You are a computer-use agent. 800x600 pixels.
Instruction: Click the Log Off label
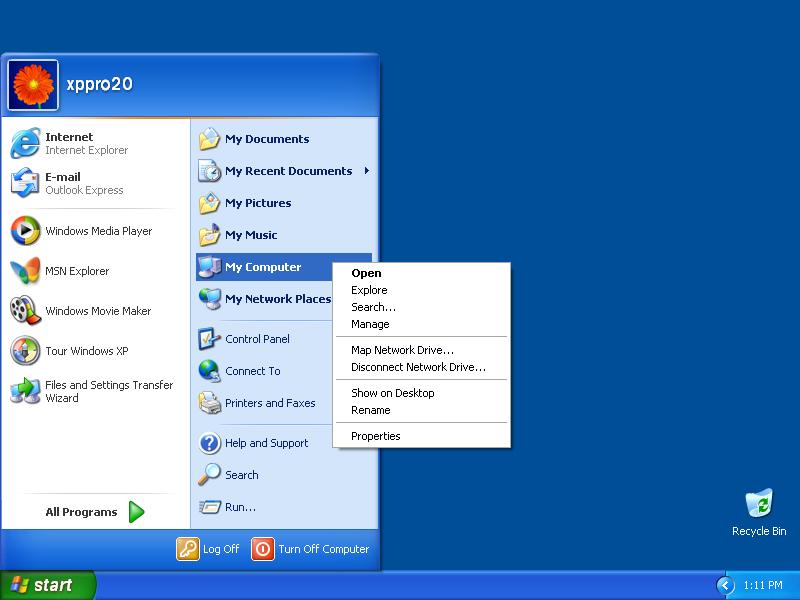tap(221, 549)
